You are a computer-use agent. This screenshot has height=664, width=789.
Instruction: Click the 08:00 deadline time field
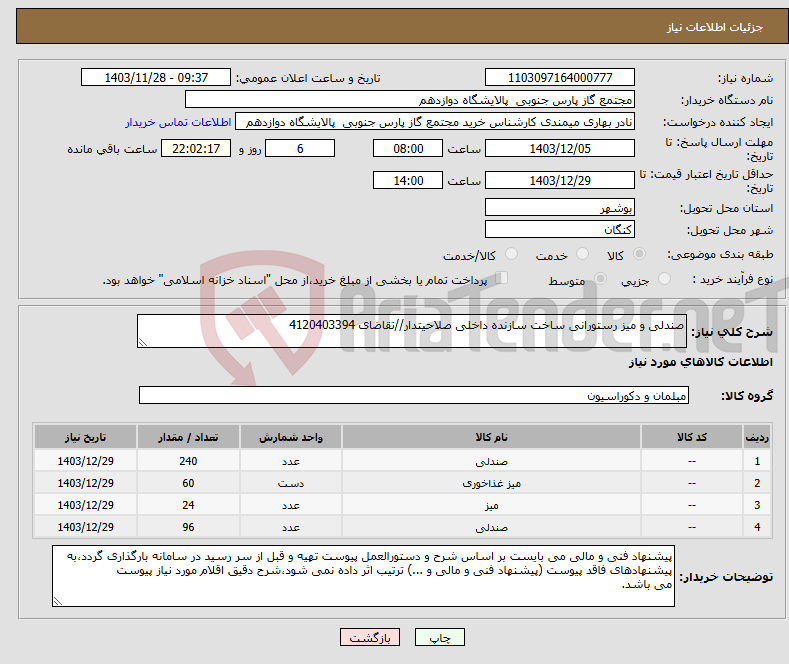[x=406, y=148]
